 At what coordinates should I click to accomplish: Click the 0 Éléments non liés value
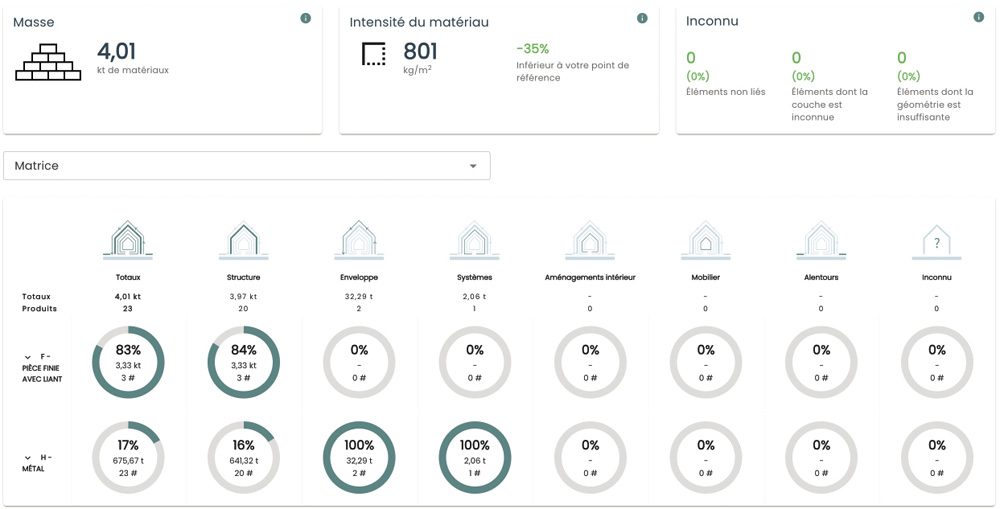[691, 59]
